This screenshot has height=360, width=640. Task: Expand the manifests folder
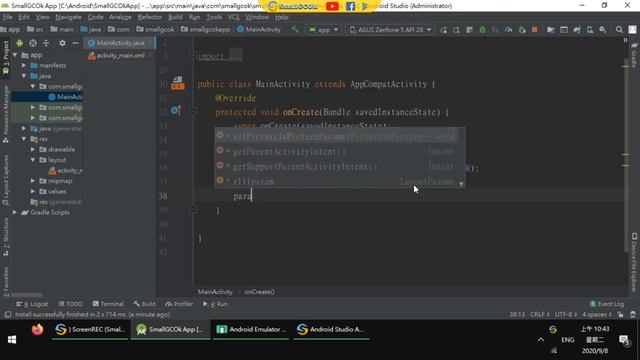coord(24,65)
